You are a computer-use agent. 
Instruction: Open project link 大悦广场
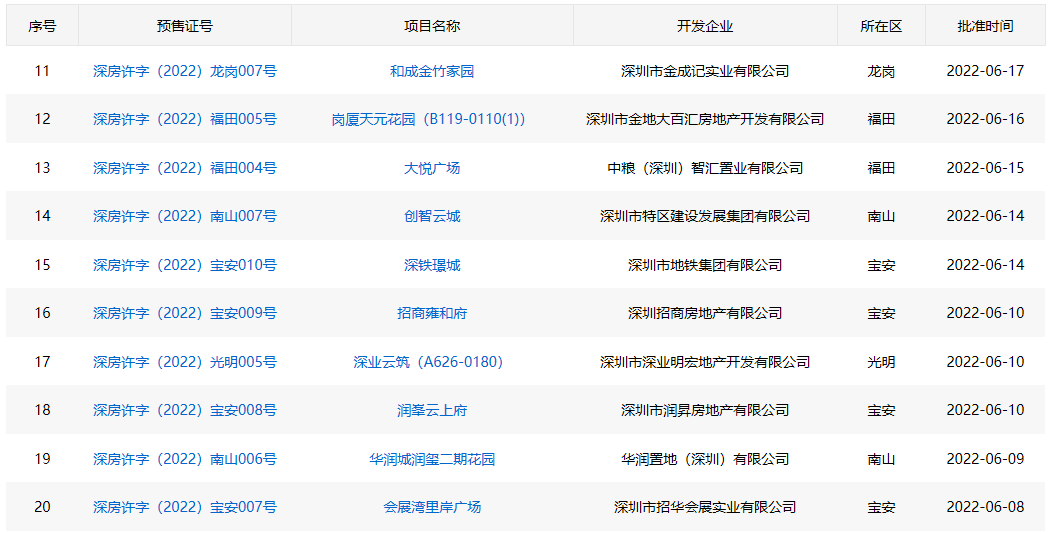[432, 168]
